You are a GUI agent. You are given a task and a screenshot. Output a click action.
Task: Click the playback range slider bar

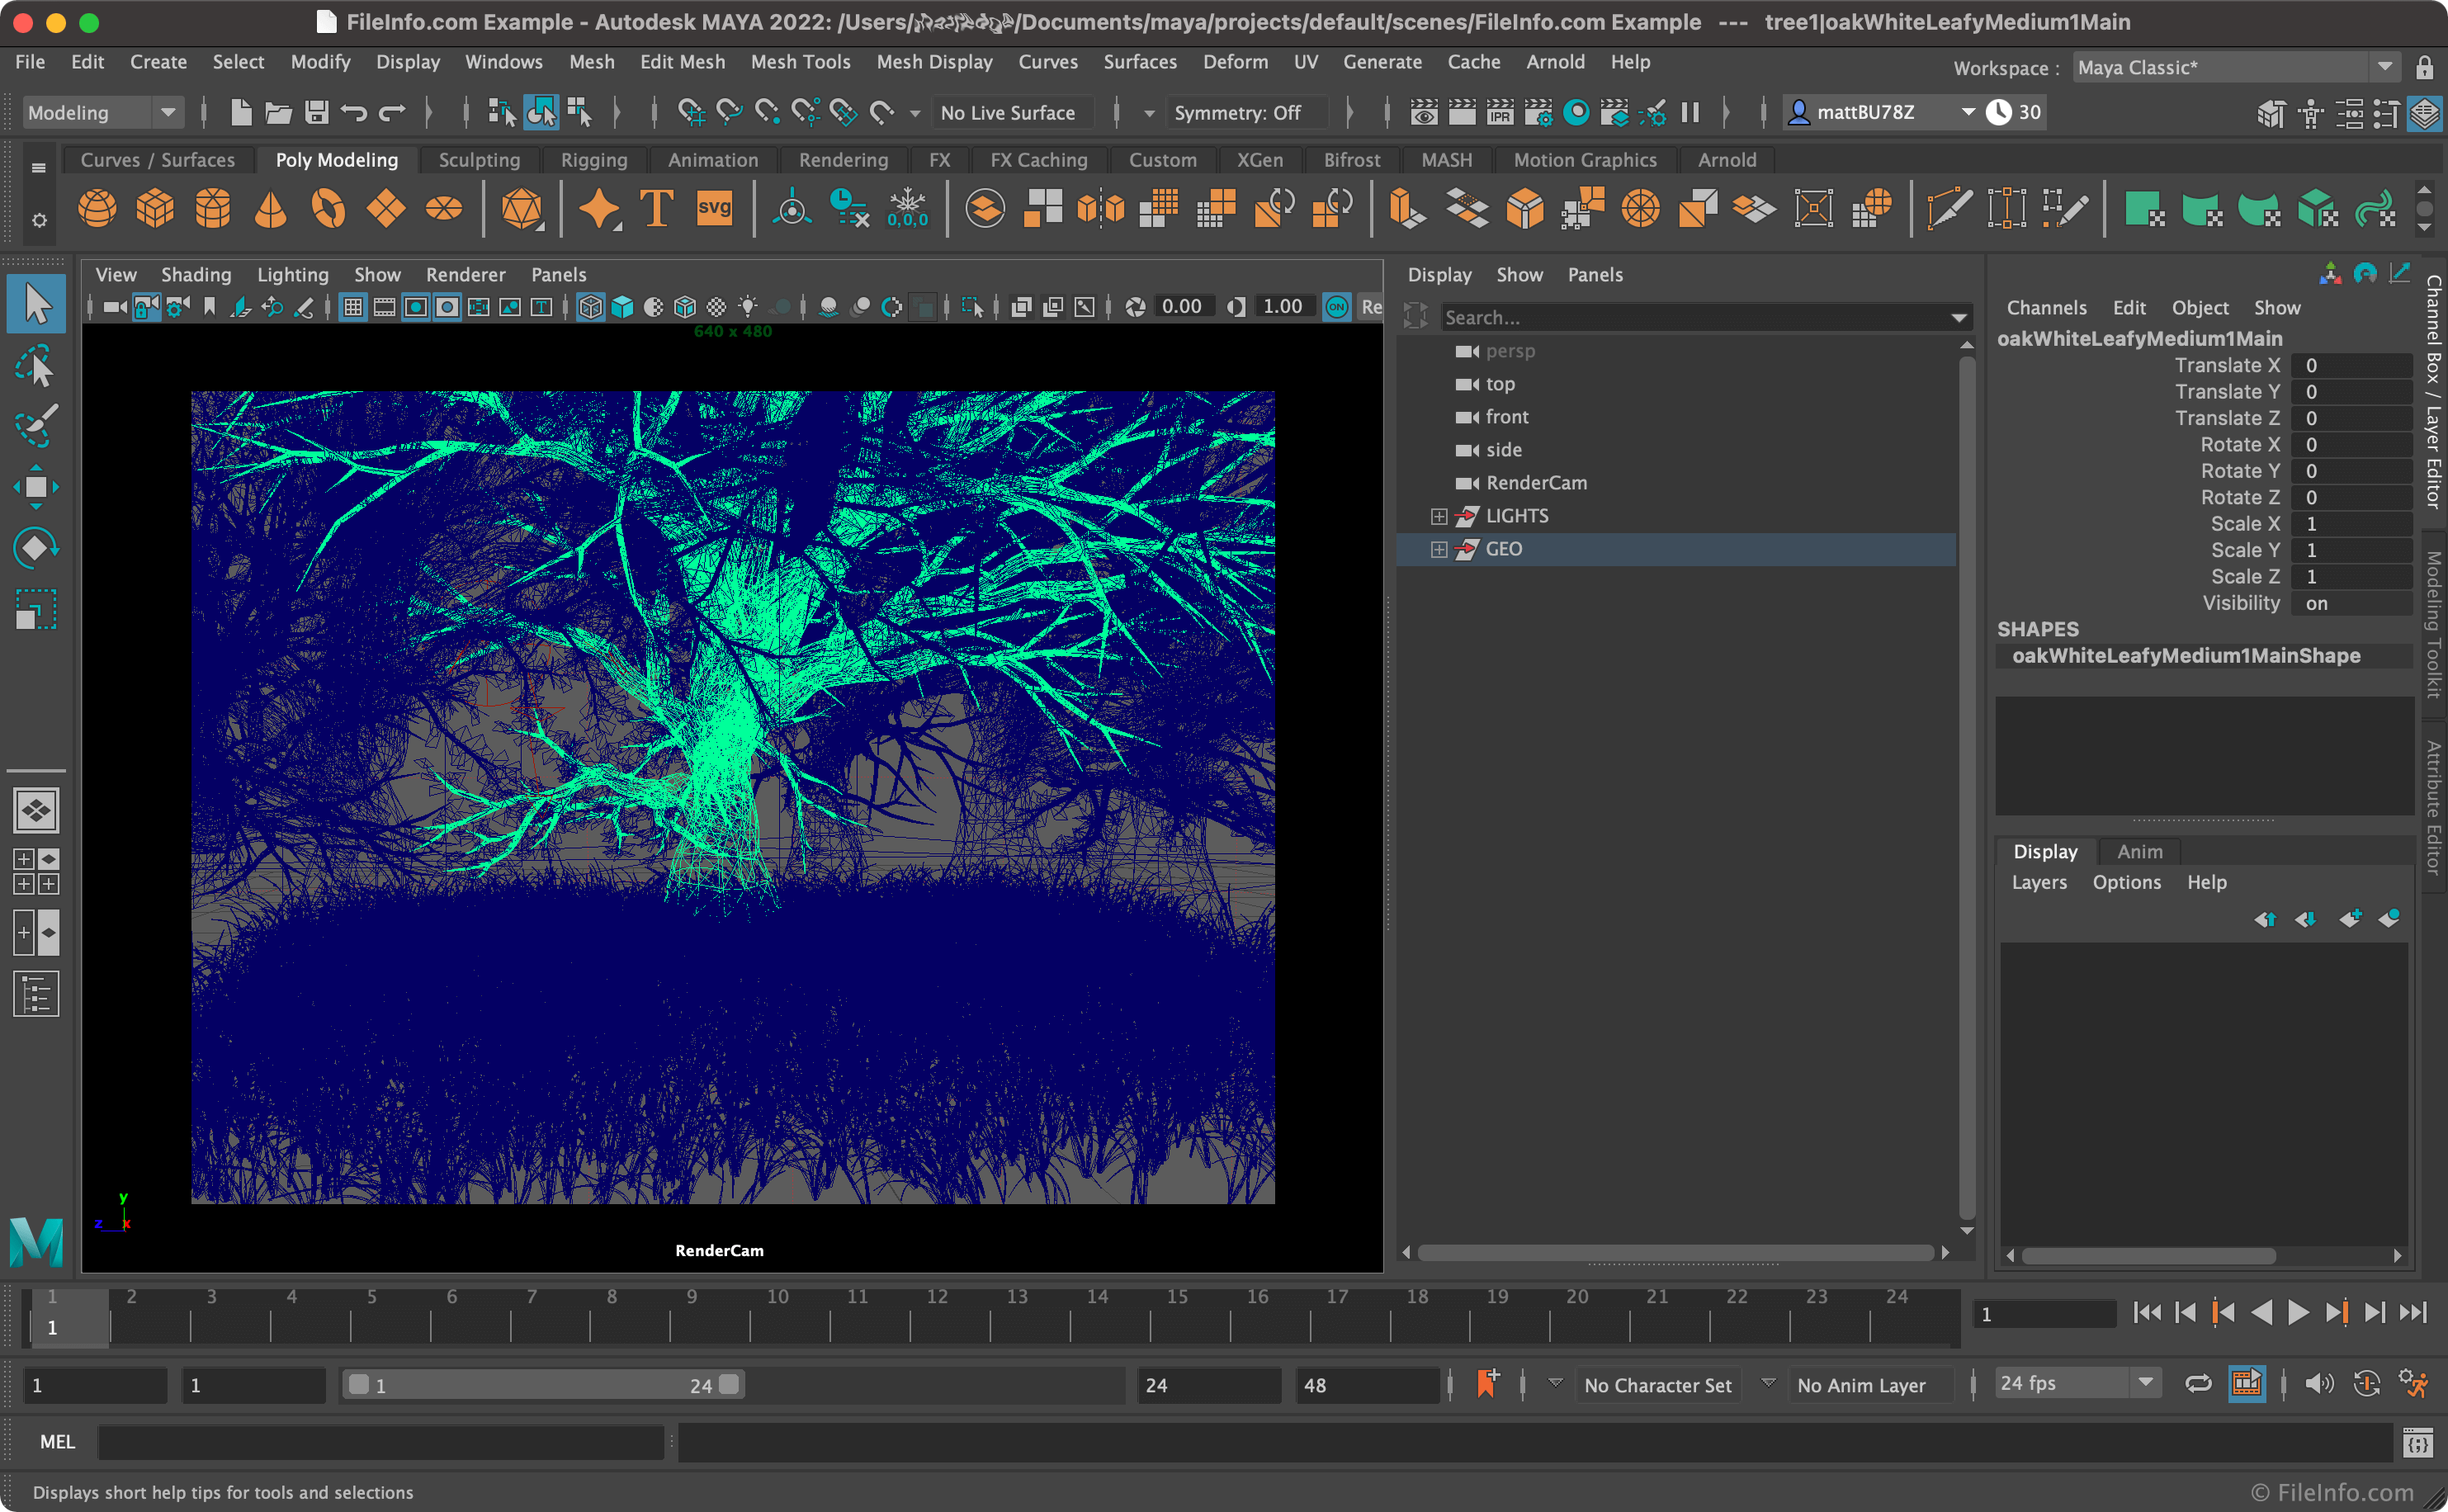(x=543, y=1385)
